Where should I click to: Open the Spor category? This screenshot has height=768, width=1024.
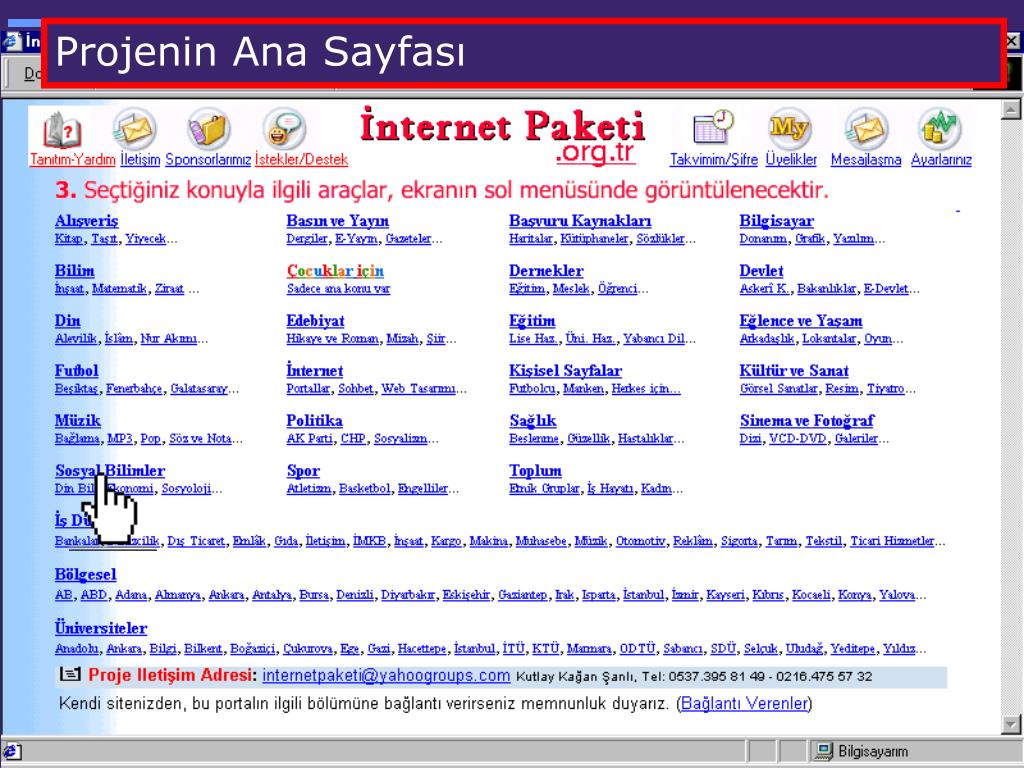tap(303, 471)
